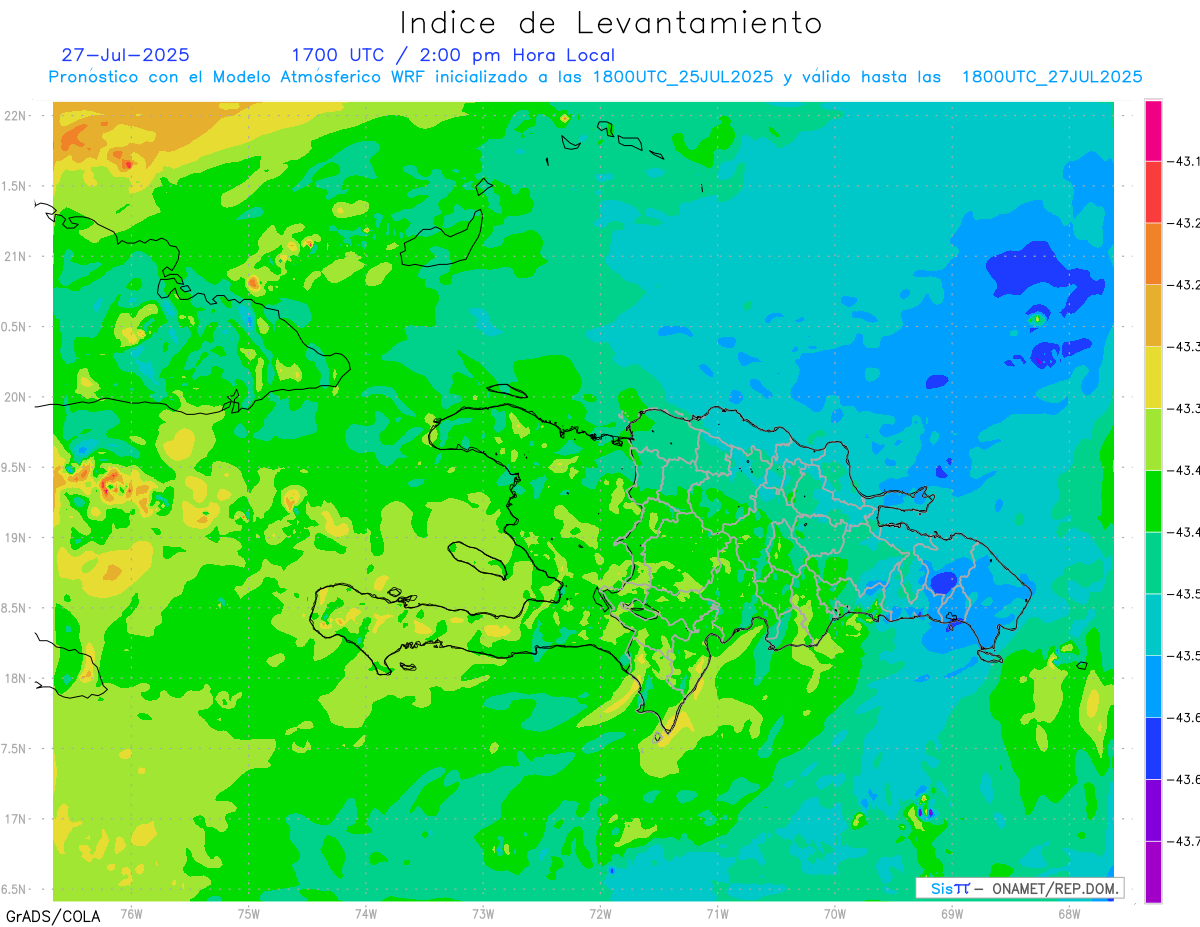This screenshot has height=927, width=1200.
Task: Select the 76W longitude label
Action: pos(131,914)
